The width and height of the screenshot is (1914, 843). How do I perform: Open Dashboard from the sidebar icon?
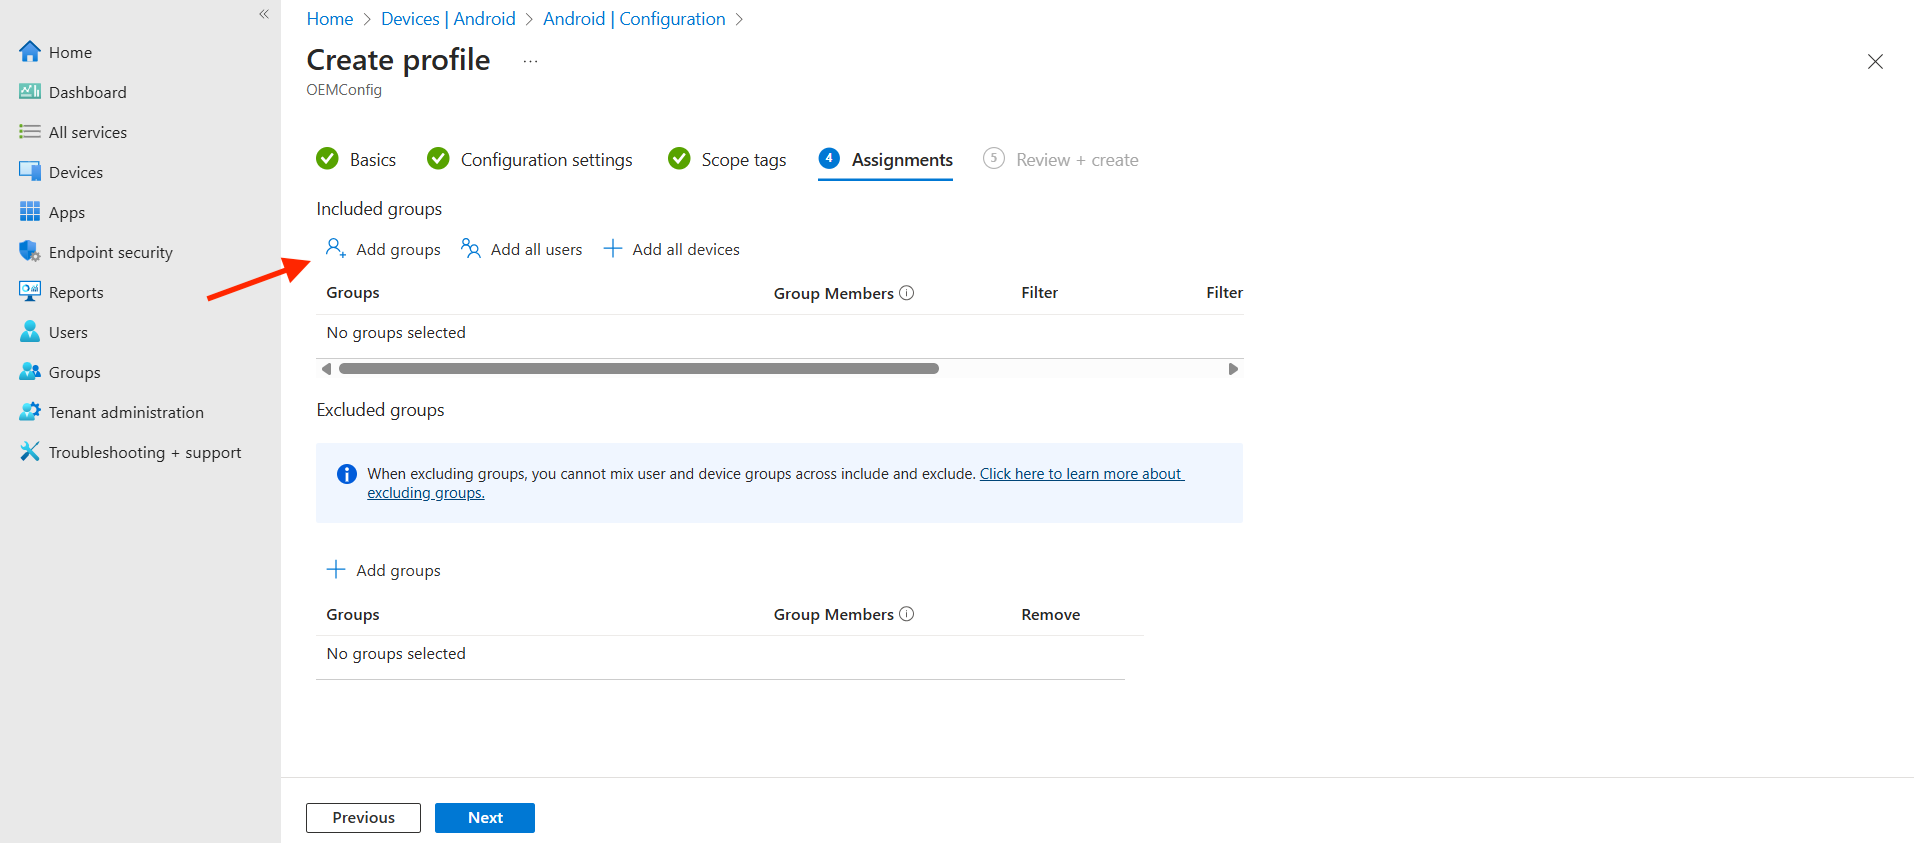(30, 92)
